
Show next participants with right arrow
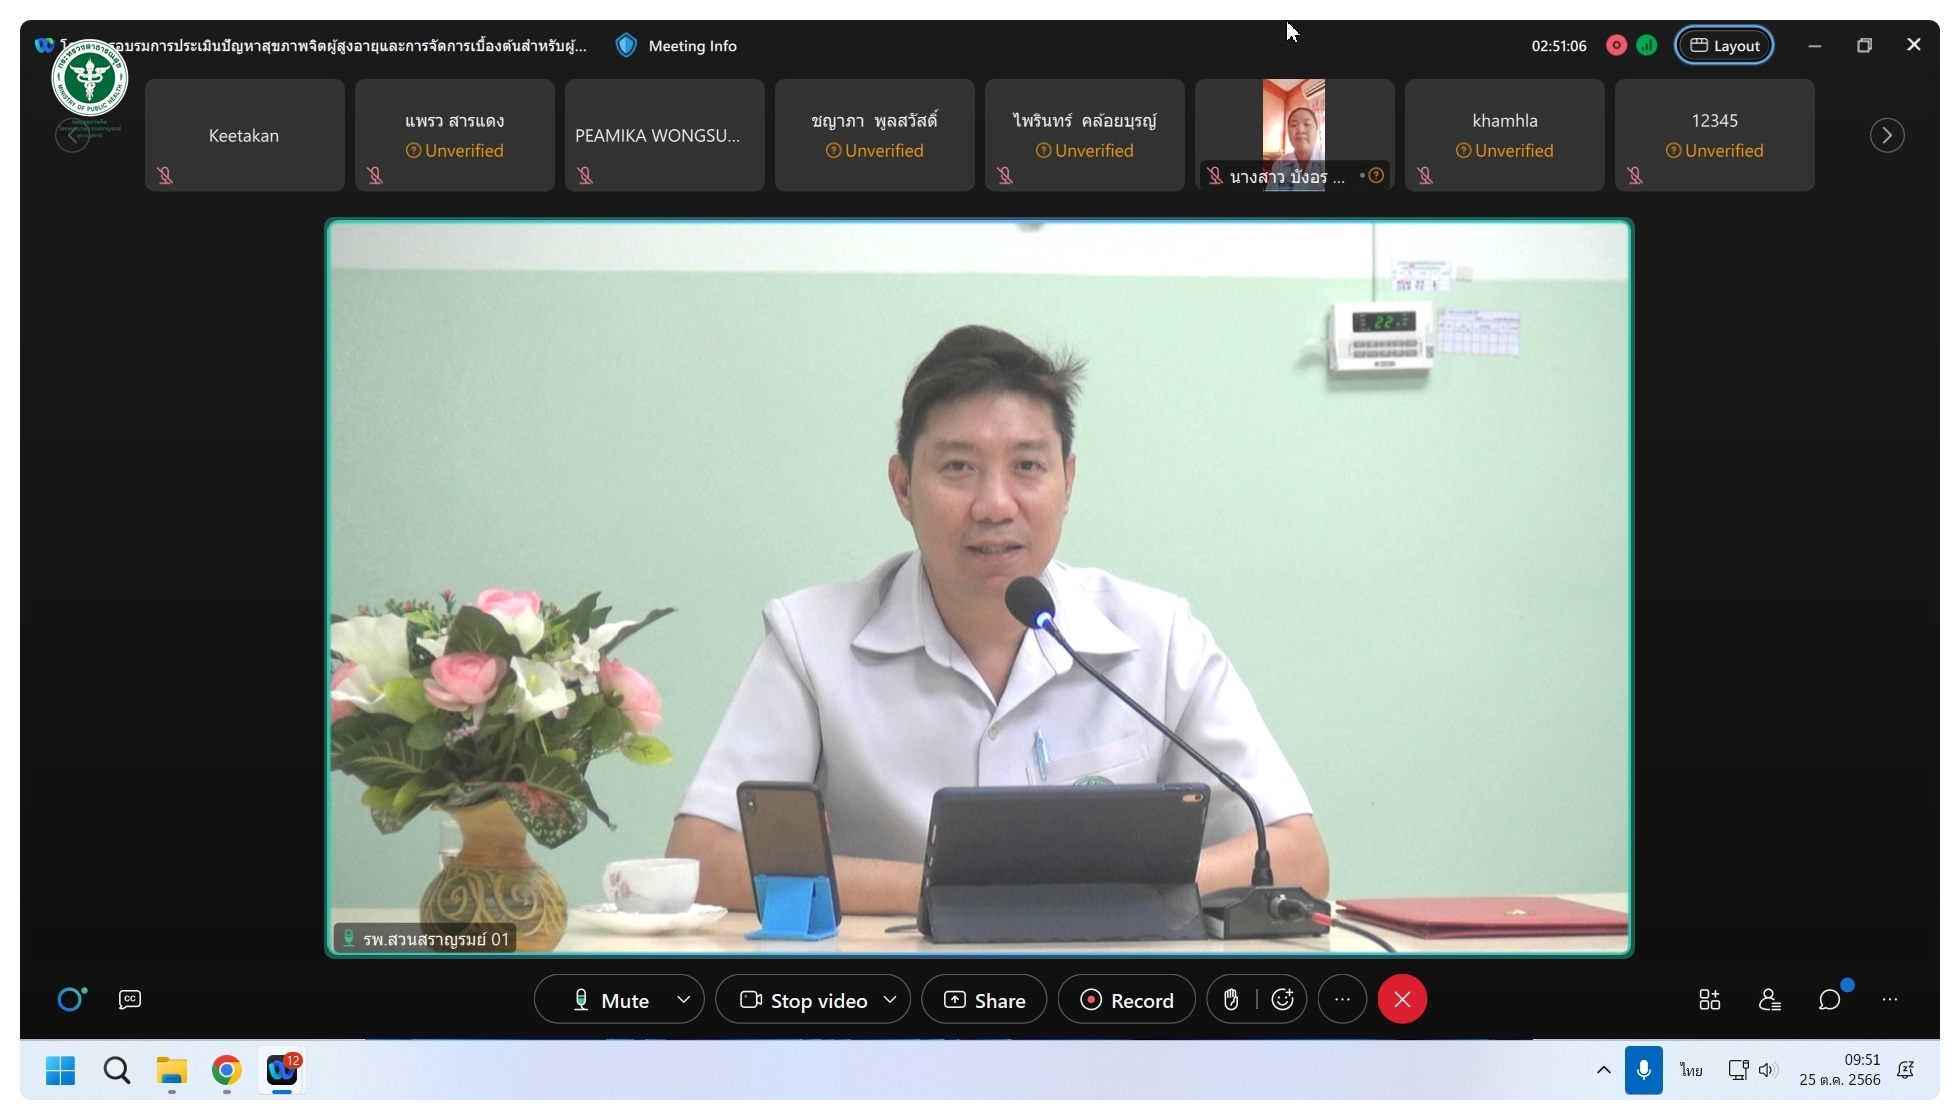[x=1887, y=135]
